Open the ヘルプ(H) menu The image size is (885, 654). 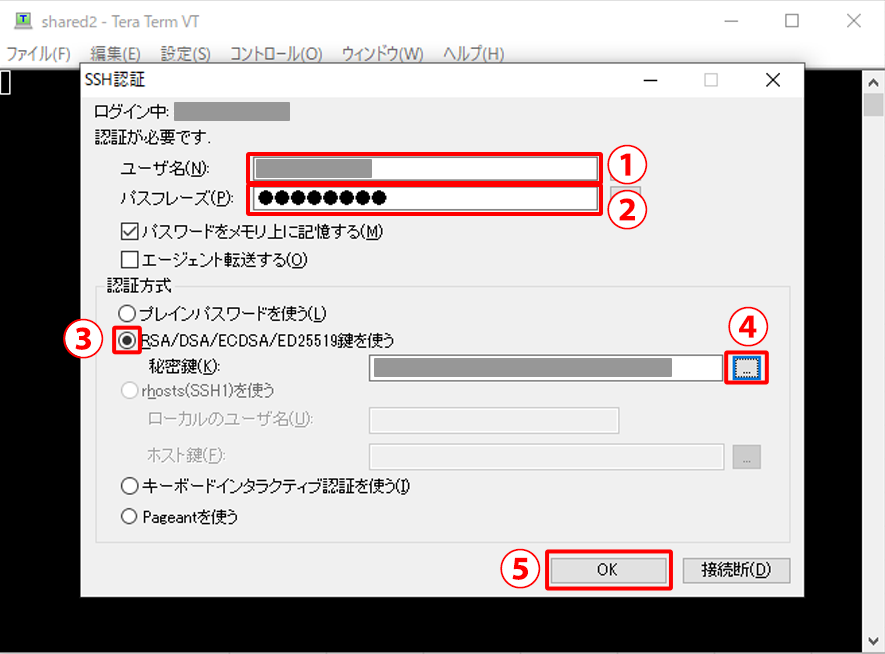[473, 53]
